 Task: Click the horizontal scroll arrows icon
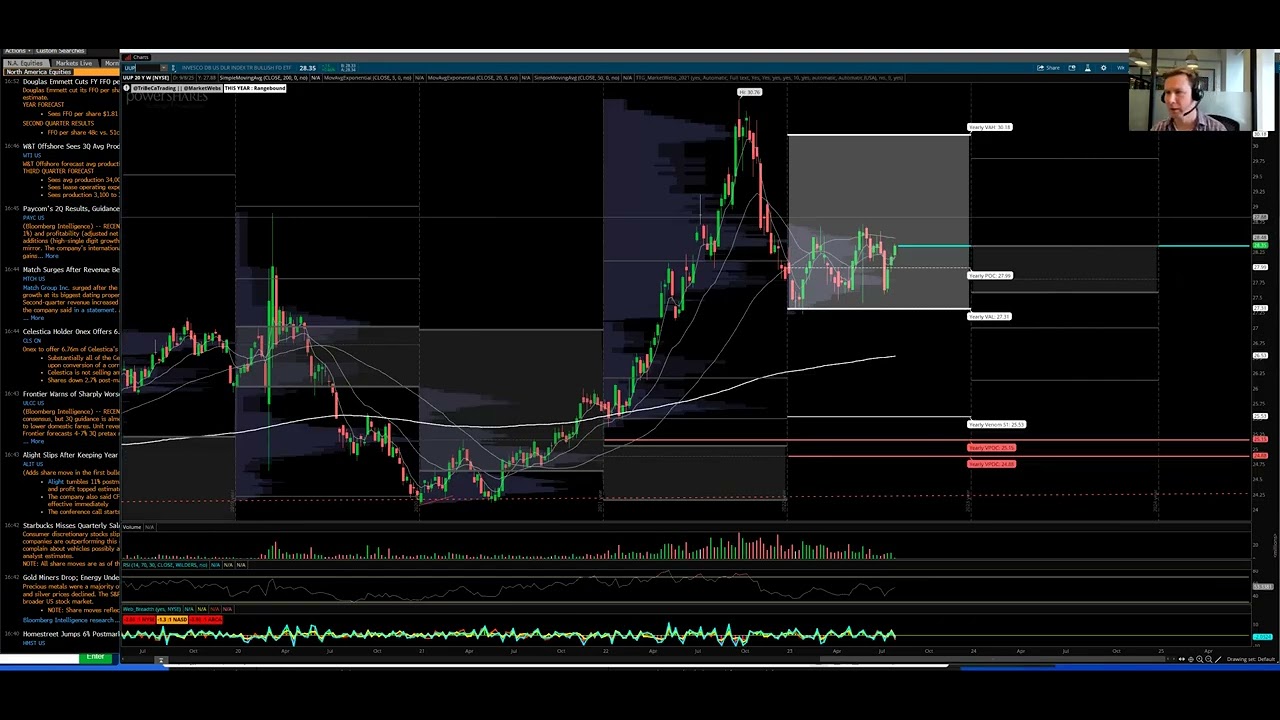1182,659
